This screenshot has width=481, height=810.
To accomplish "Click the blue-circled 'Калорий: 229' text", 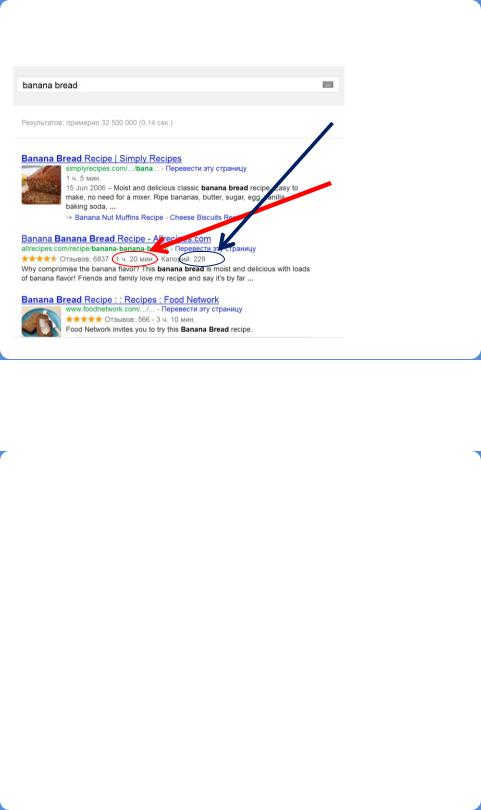I will coord(183,259).
